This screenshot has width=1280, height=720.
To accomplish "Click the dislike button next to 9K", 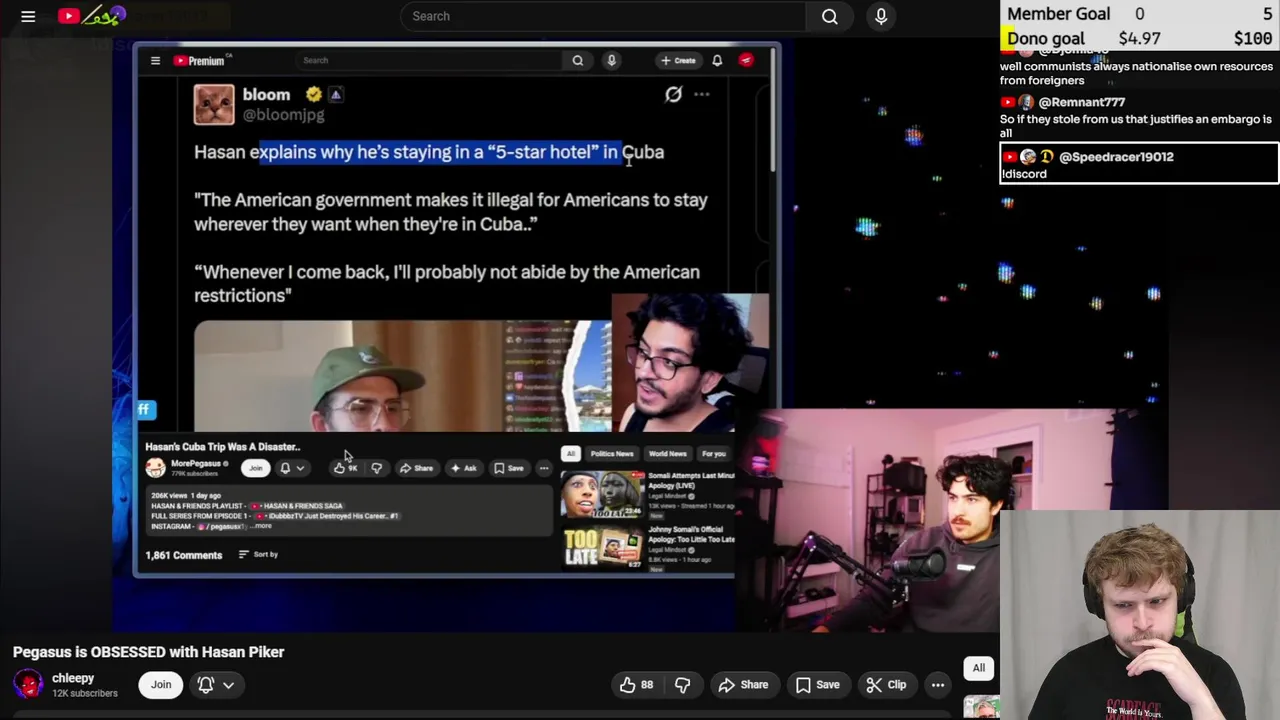I will [377, 468].
